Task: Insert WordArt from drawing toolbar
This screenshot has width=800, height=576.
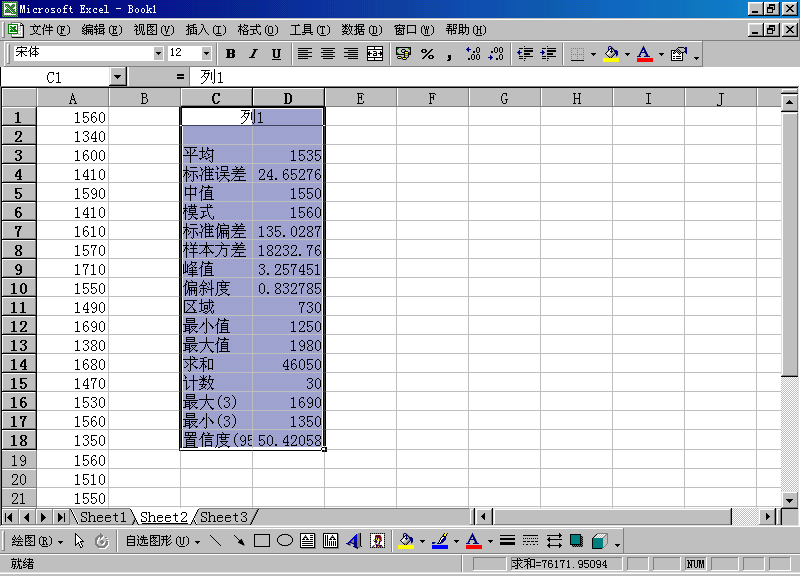Action: [354, 541]
